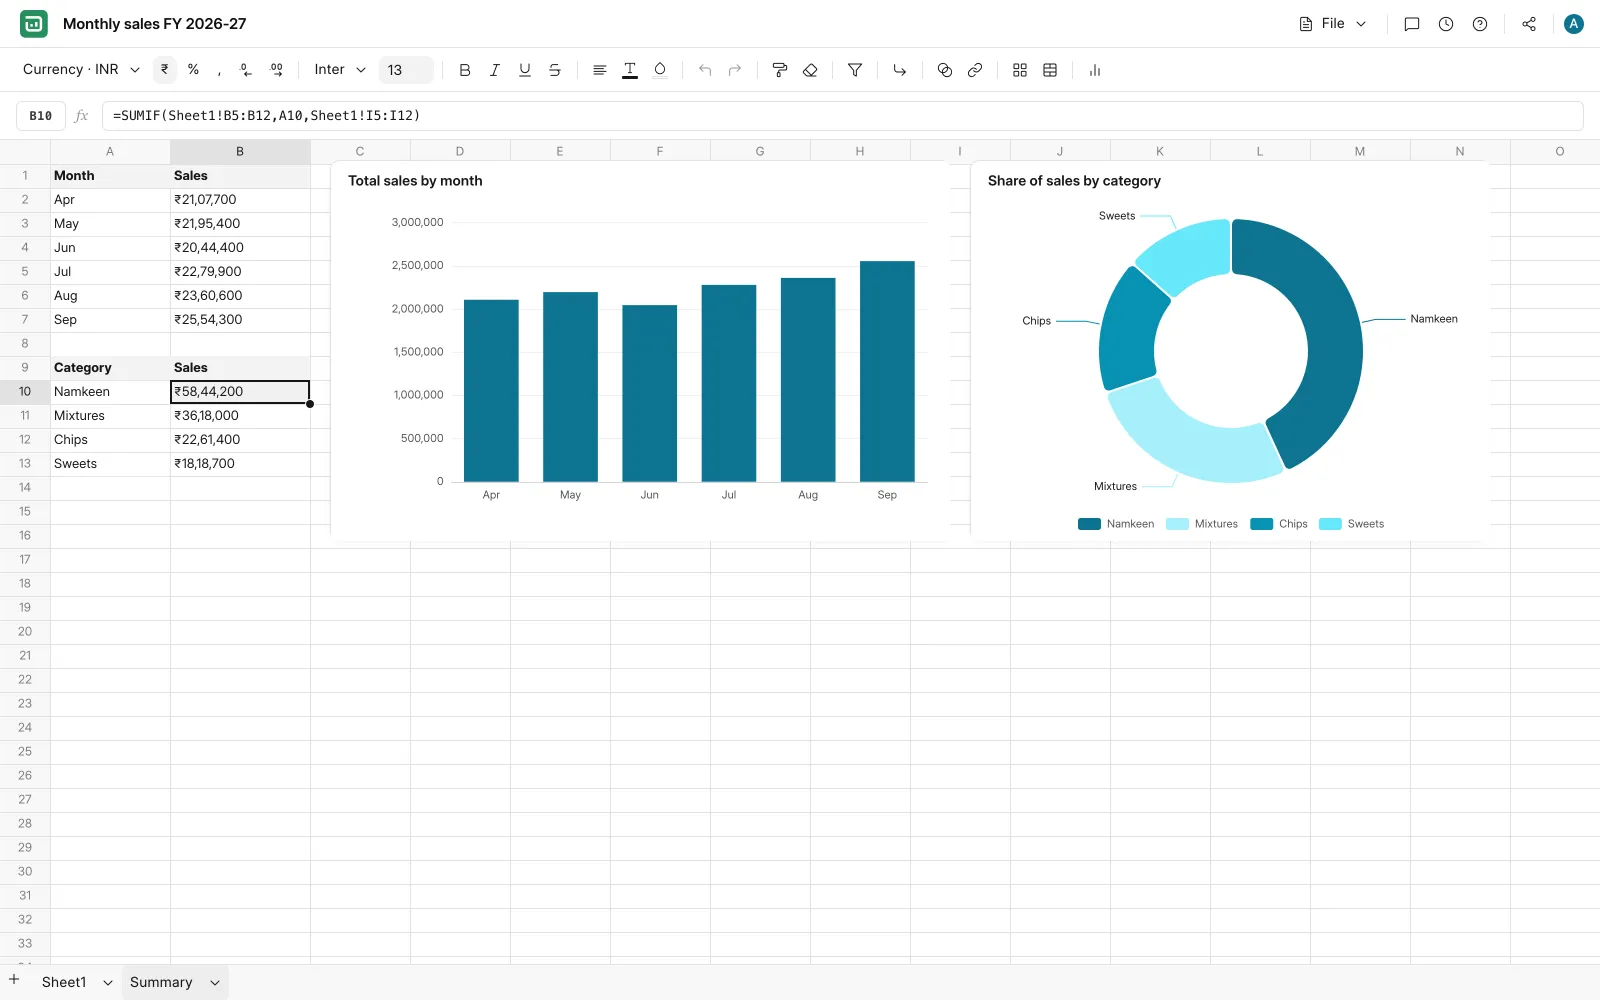Open the comments panel

click(x=1412, y=24)
